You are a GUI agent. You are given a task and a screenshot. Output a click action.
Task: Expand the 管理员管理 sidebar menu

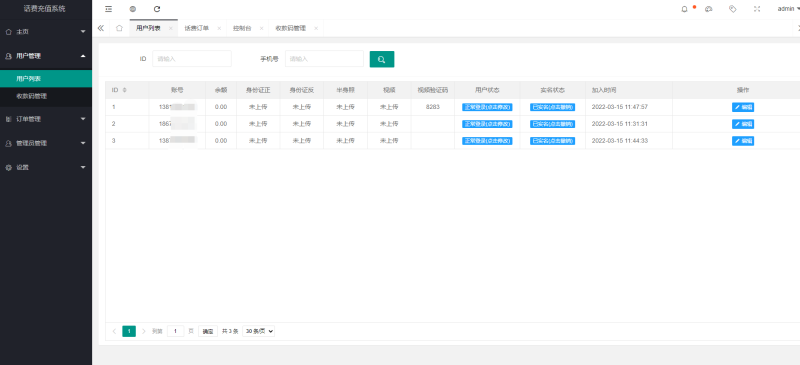click(x=46, y=143)
